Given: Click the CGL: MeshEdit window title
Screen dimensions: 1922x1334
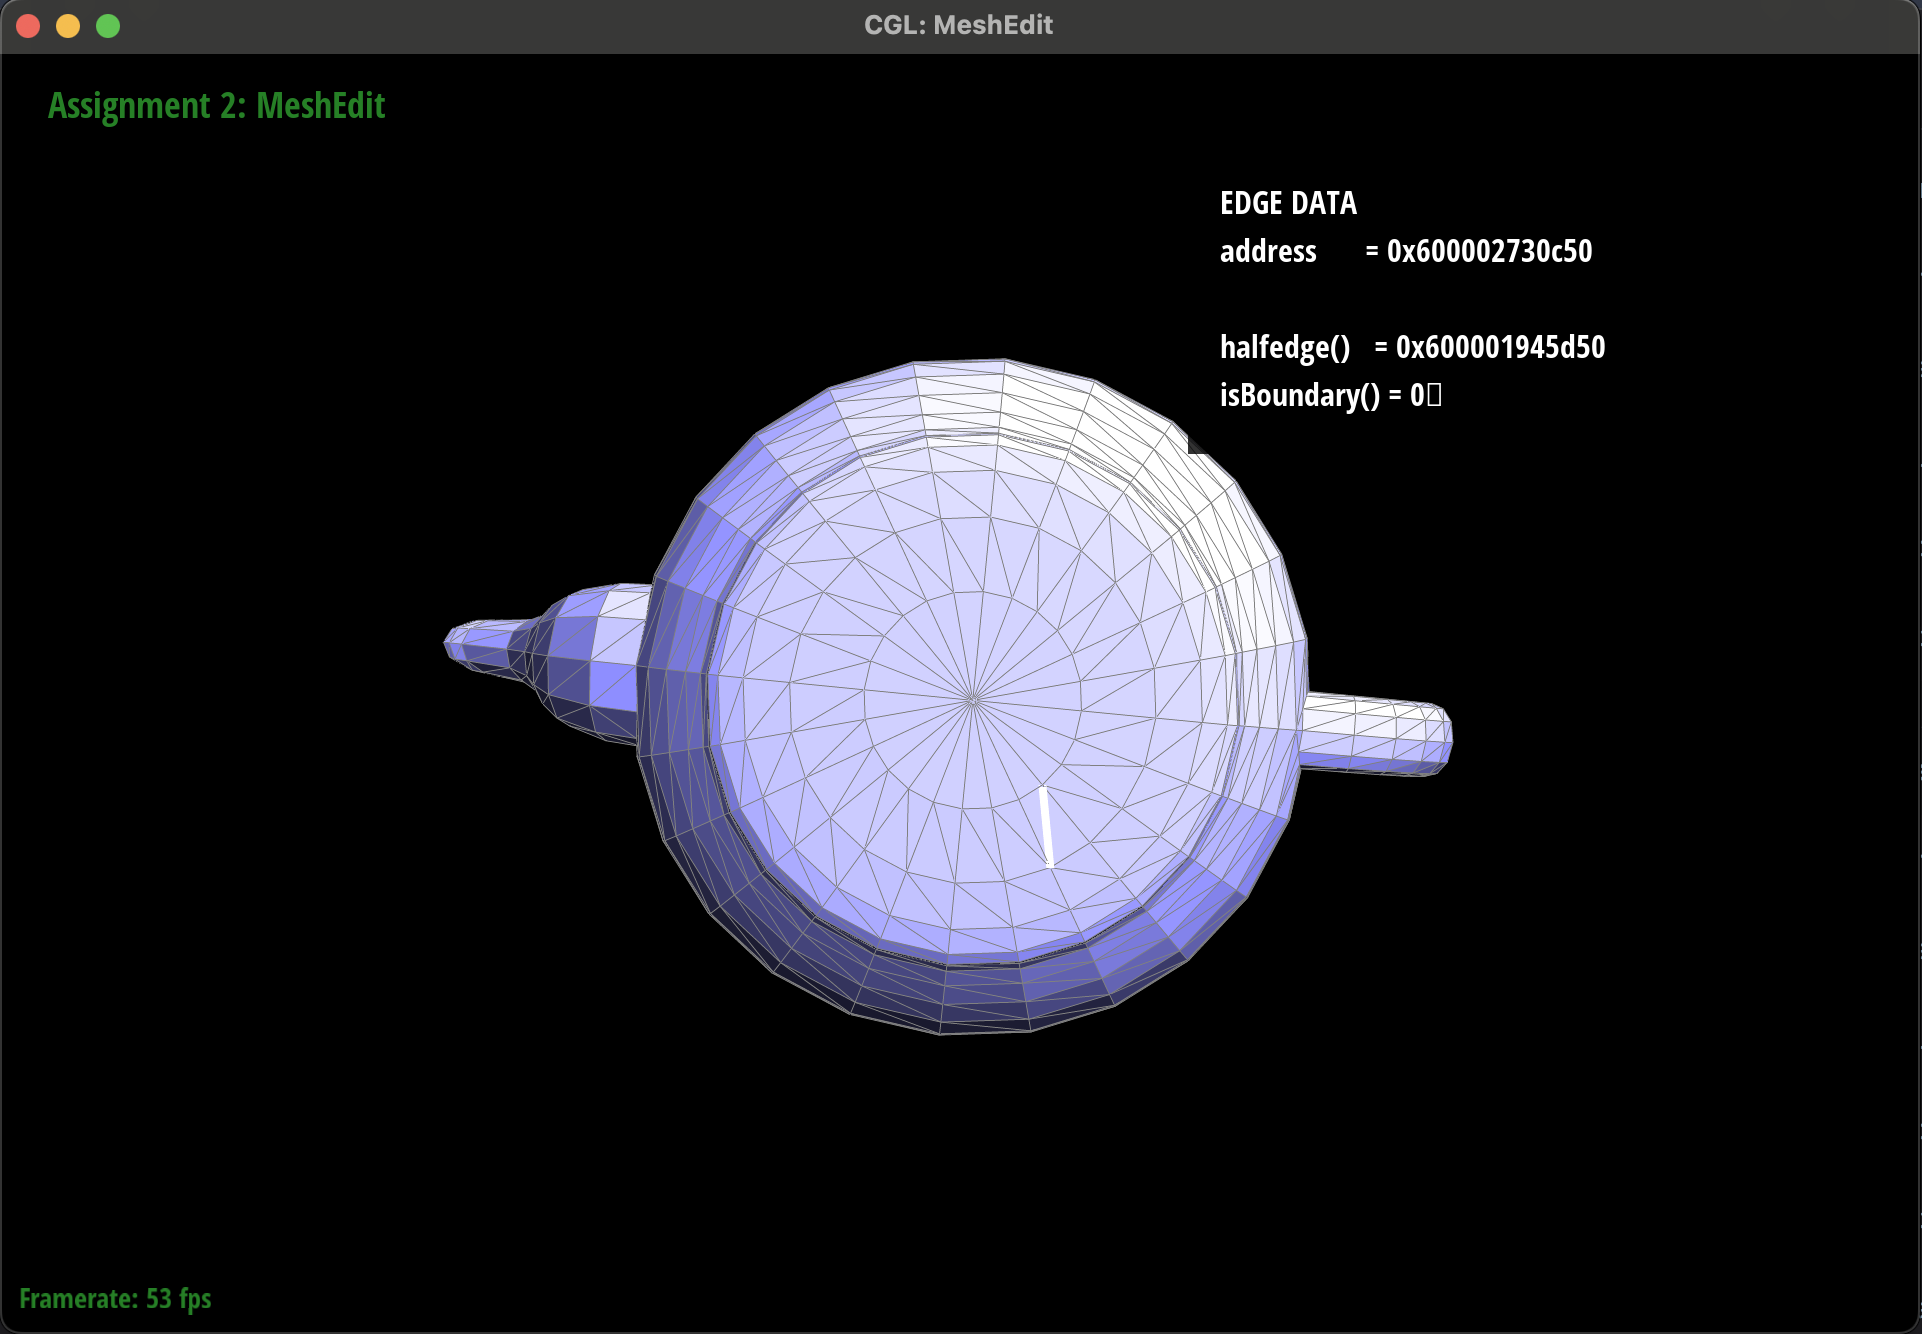Looking at the screenshot, I should point(958,26).
